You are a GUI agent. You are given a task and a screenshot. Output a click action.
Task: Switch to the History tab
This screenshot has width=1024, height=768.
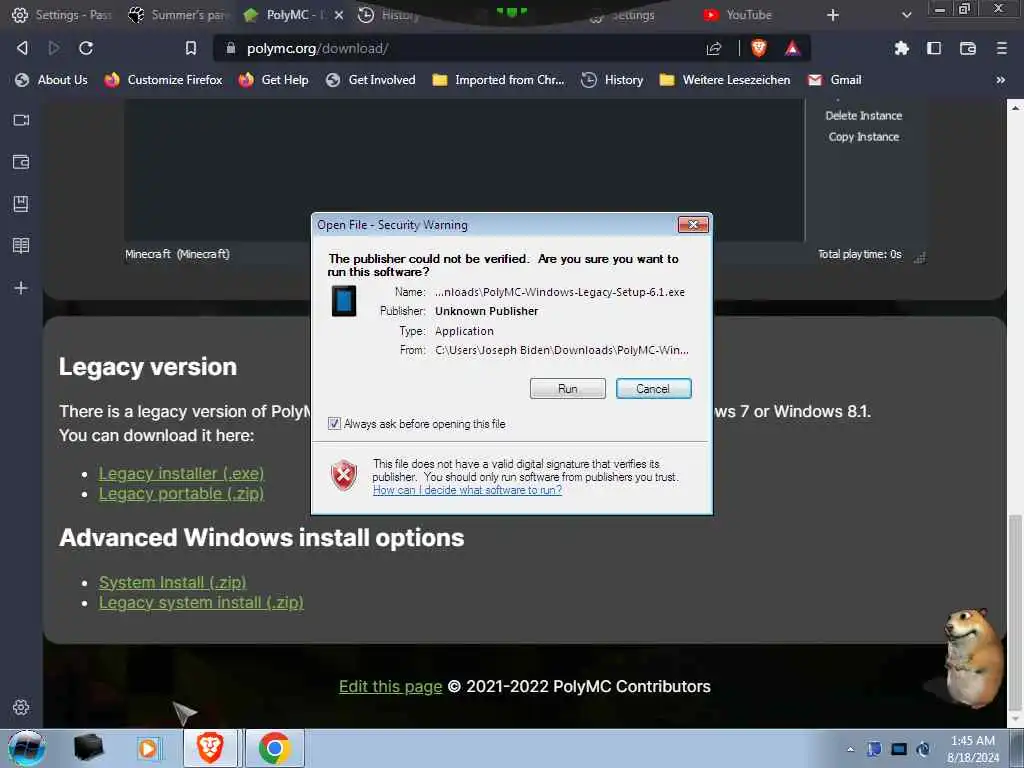(x=390, y=15)
